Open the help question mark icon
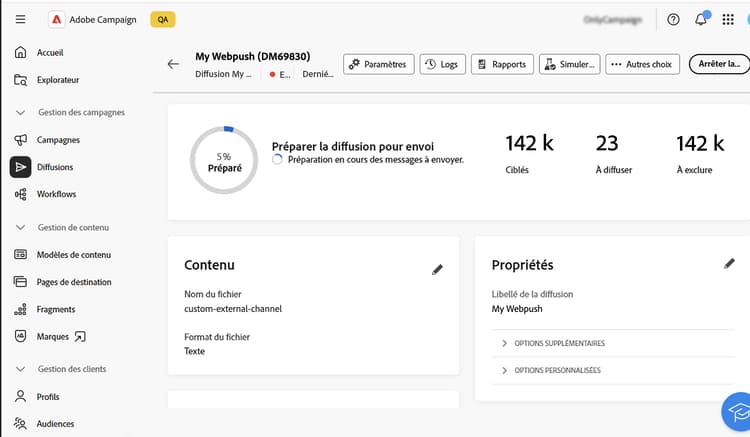This screenshot has height=437, width=750. (673, 20)
